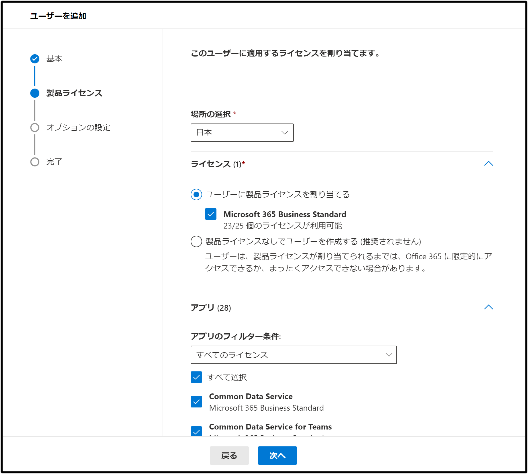Toggle the すべて選択 checkbox
The height and width of the screenshot is (474, 528).
click(196, 377)
